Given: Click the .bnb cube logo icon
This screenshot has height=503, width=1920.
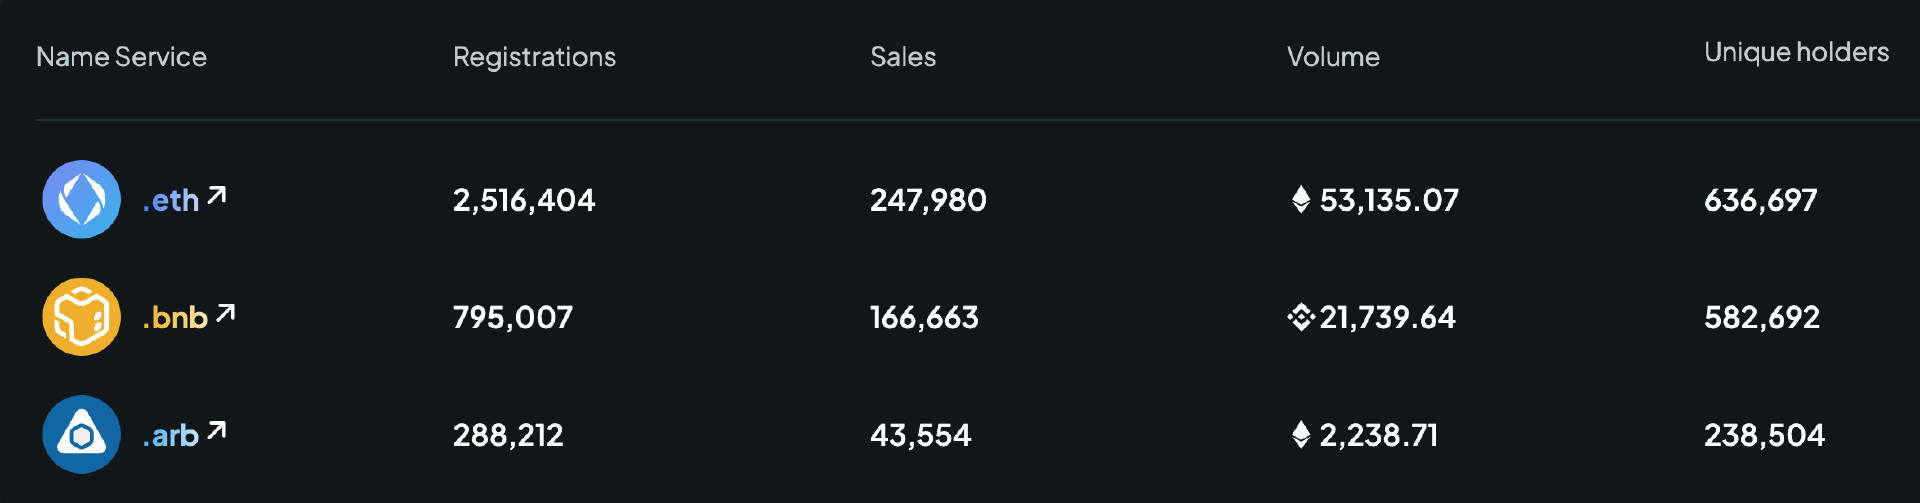Looking at the screenshot, I should point(82,317).
